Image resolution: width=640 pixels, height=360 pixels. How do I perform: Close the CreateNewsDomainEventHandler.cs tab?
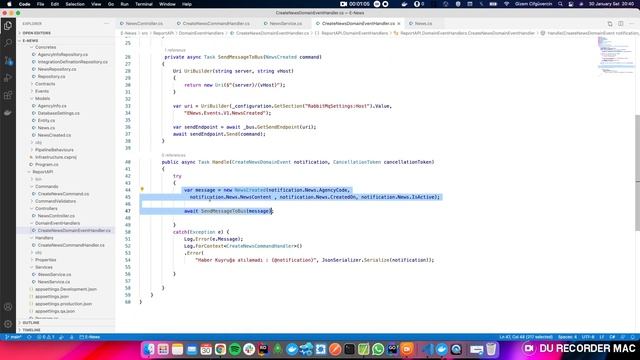[399, 24]
